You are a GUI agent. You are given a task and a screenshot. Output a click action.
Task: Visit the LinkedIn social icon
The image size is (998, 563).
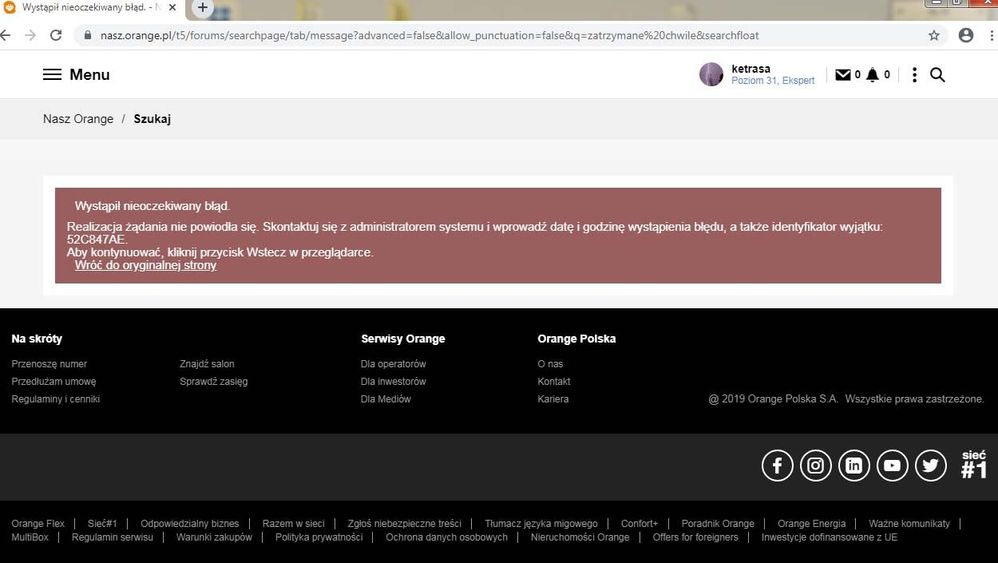pyautogui.click(x=854, y=465)
